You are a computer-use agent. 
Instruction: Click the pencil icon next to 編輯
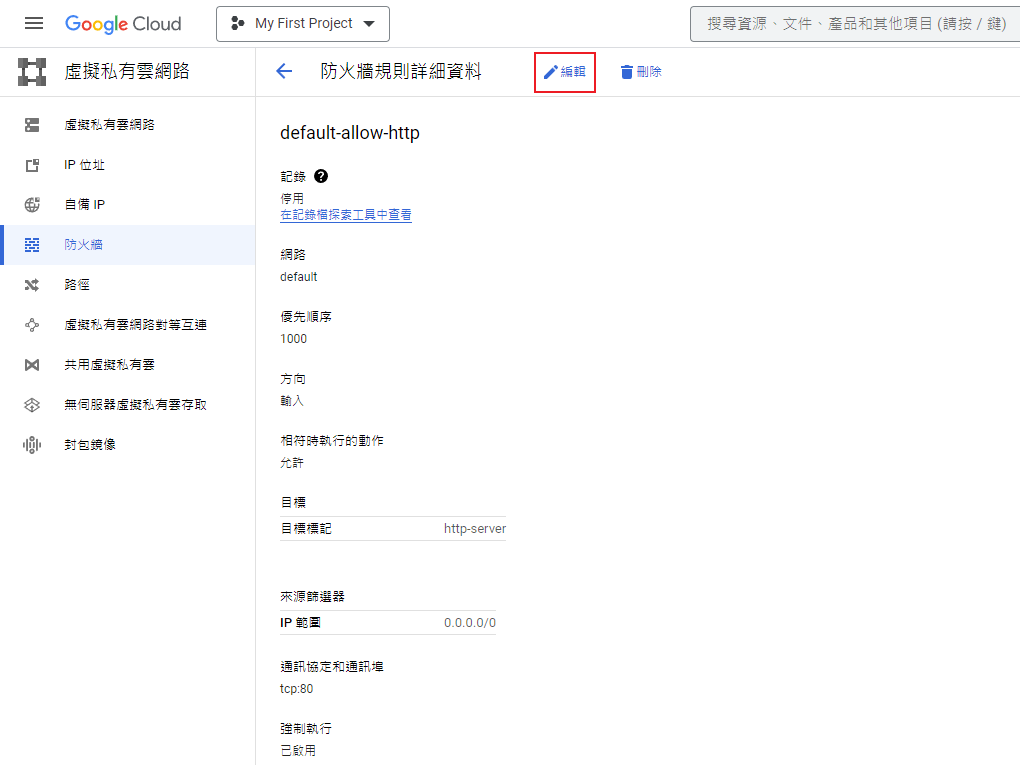click(550, 71)
